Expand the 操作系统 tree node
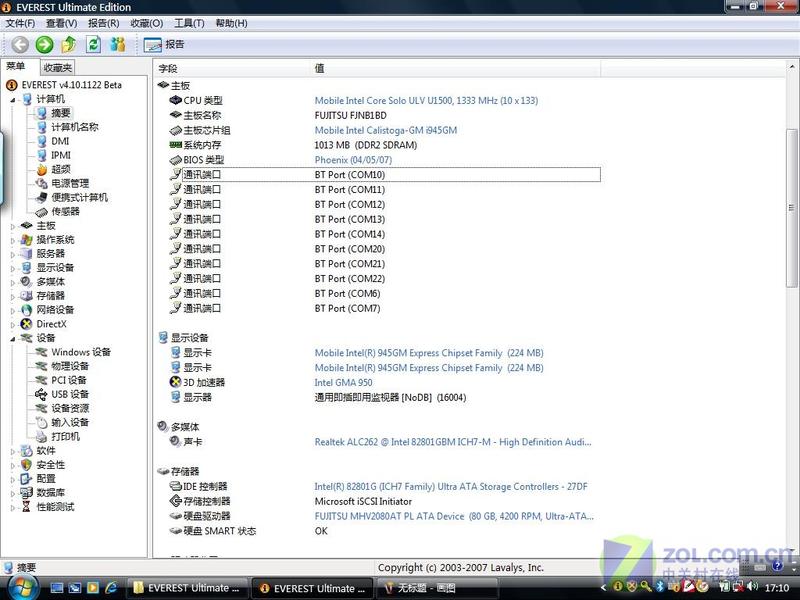Image resolution: width=800 pixels, height=600 pixels. [x=13, y=240]
